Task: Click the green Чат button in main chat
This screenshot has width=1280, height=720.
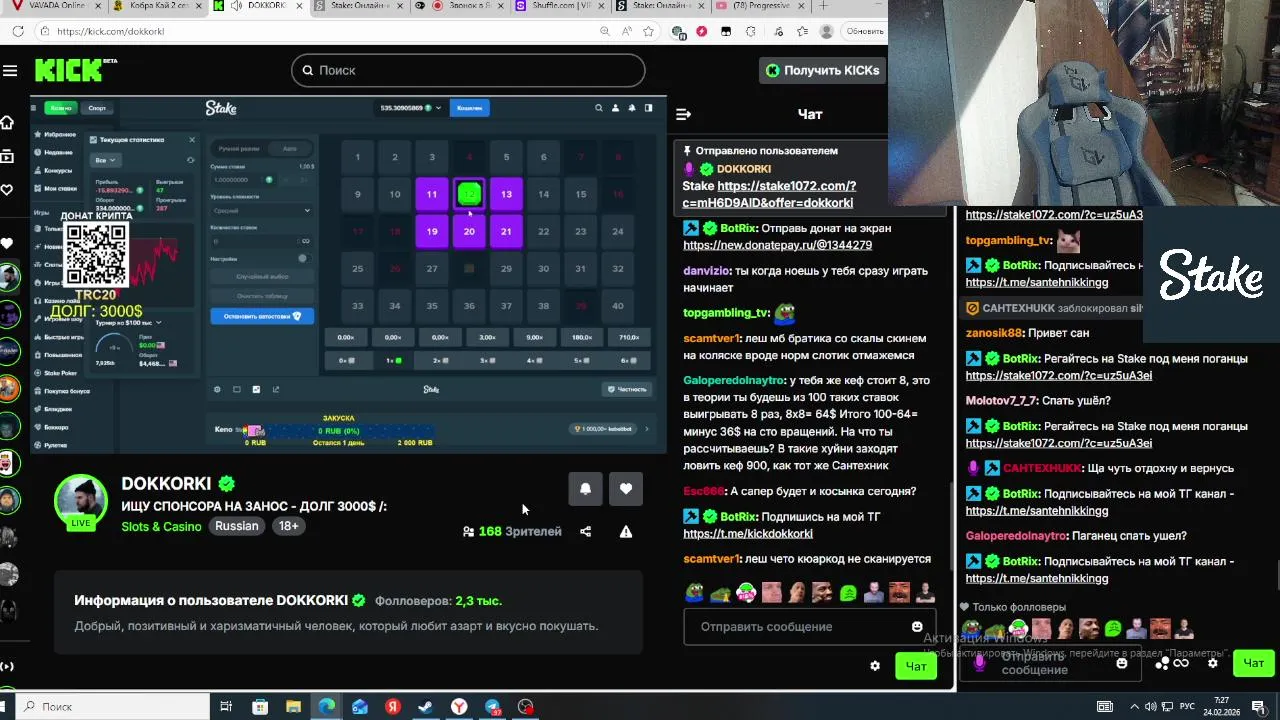Action: point(916,665)
